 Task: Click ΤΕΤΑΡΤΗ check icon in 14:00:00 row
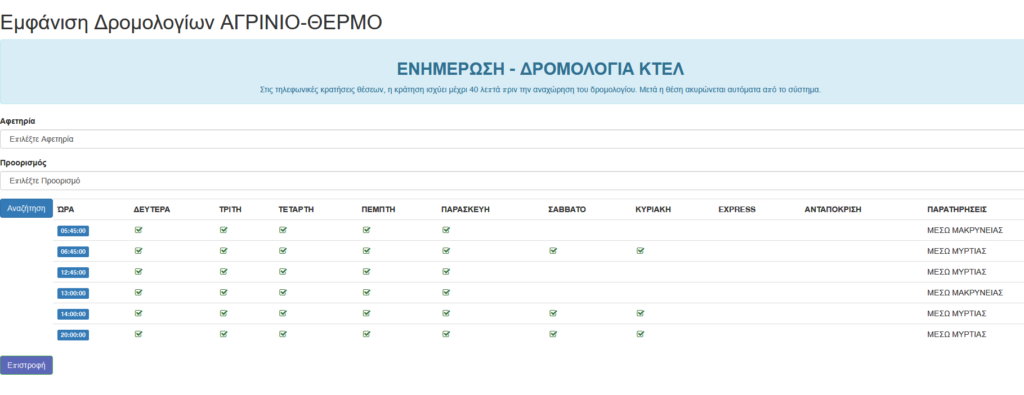tap(283, 313)
